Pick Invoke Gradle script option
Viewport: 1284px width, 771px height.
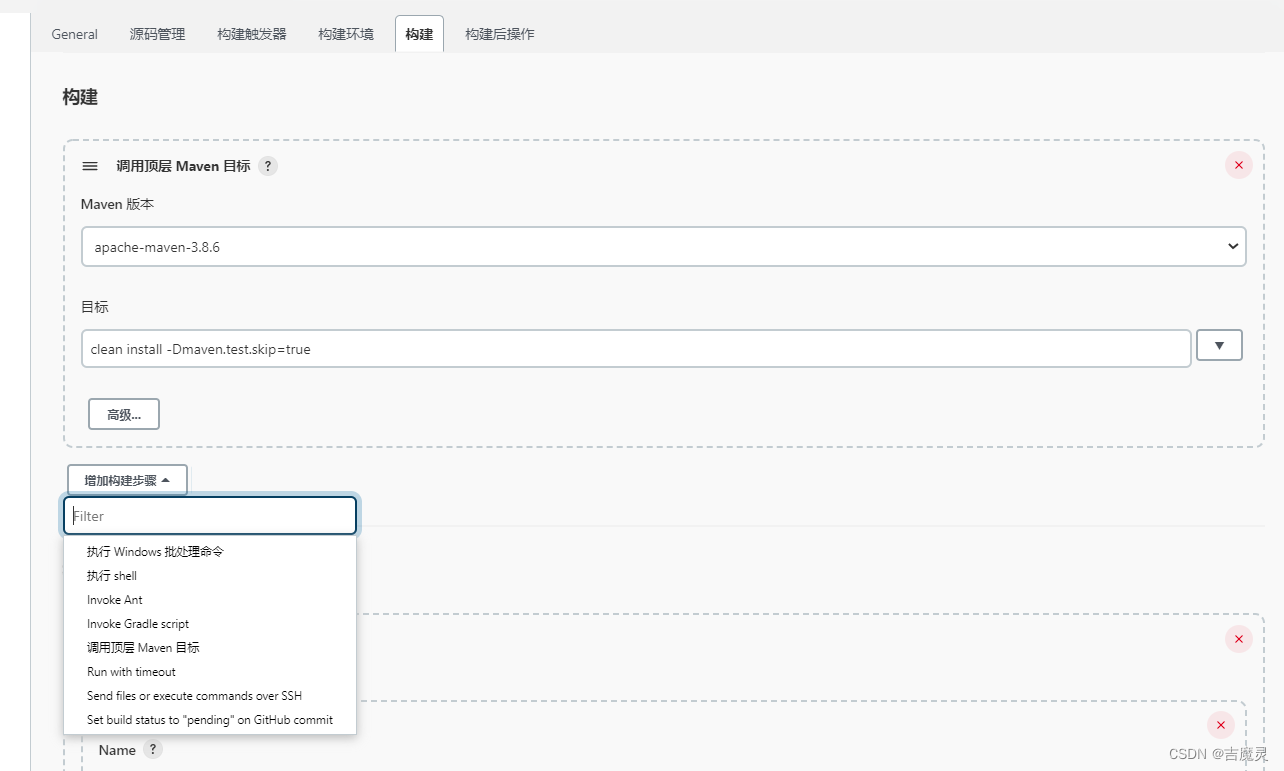click(x=137, y=623)
